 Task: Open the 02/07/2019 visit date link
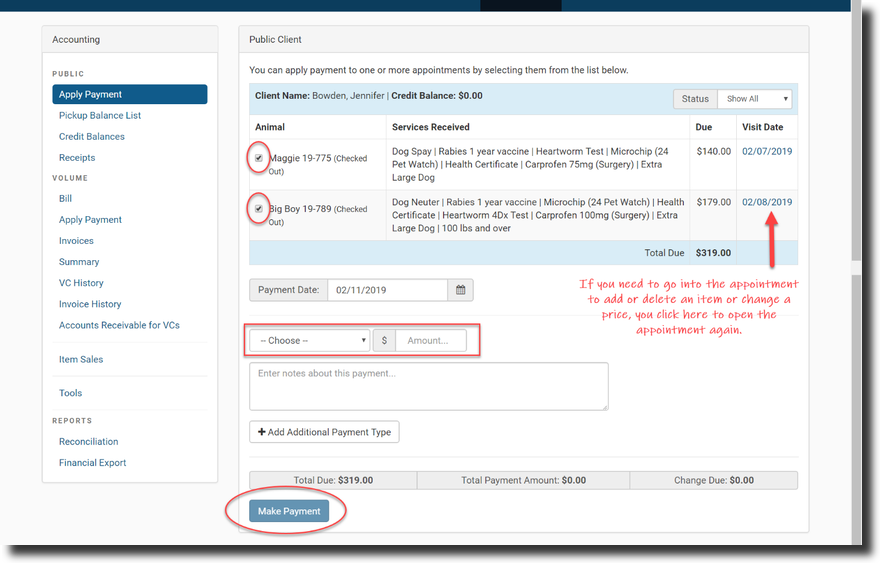click(767, 151)
